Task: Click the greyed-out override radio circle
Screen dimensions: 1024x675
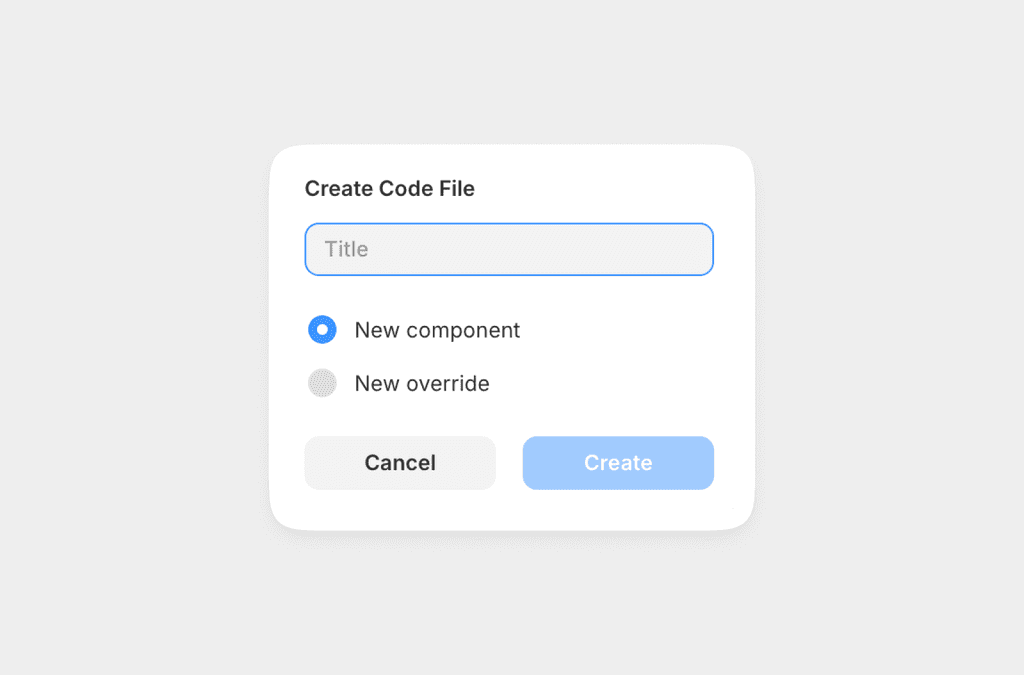Action: pos(322,383)
